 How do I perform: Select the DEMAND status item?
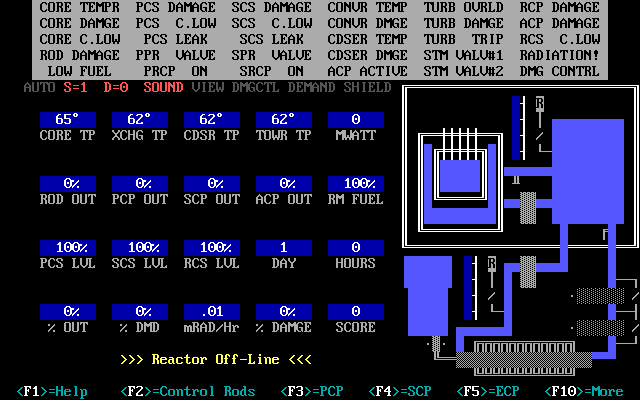(x=311, y=87)
